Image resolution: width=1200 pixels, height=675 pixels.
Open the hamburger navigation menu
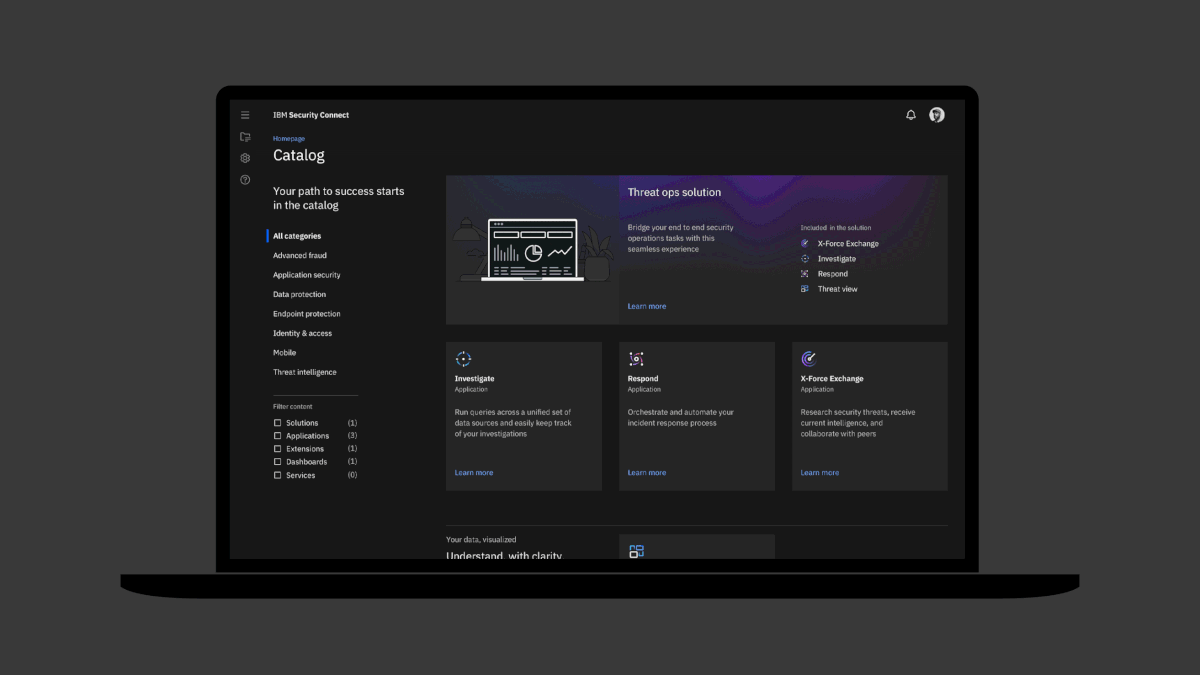(245, 115)
